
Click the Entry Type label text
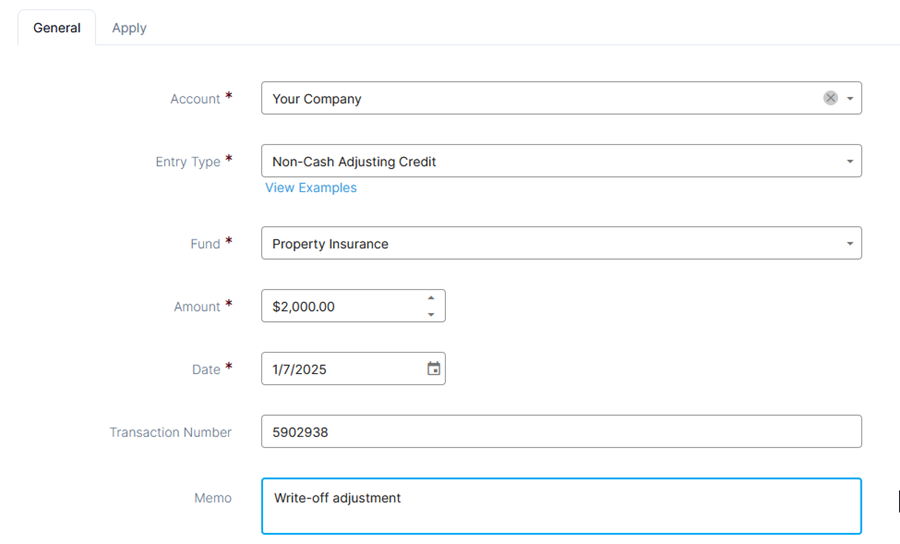pos(188,162)
